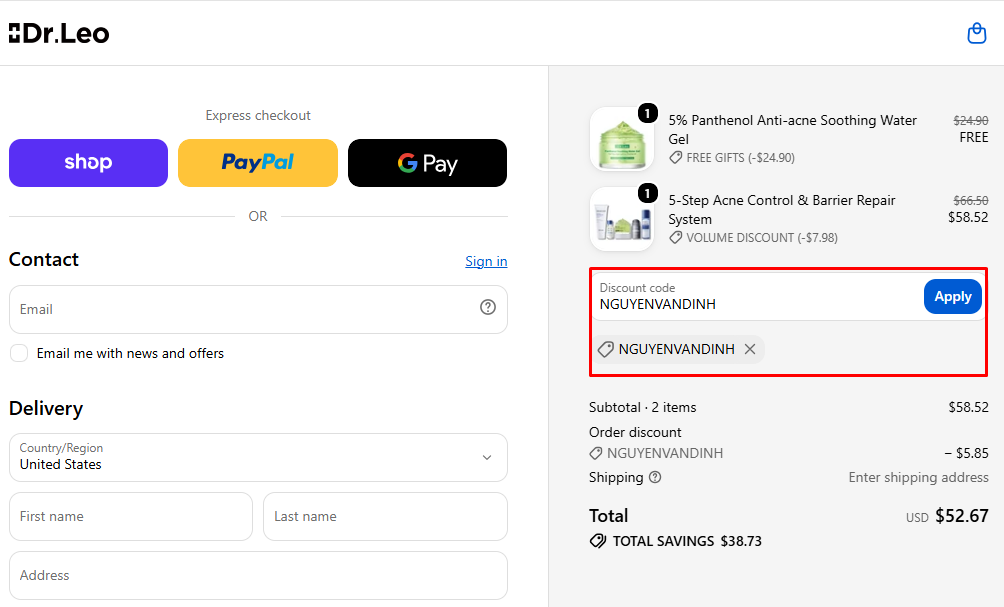Click the 'TOTAL SAVINGS $38.73' text

click(687, 541)
